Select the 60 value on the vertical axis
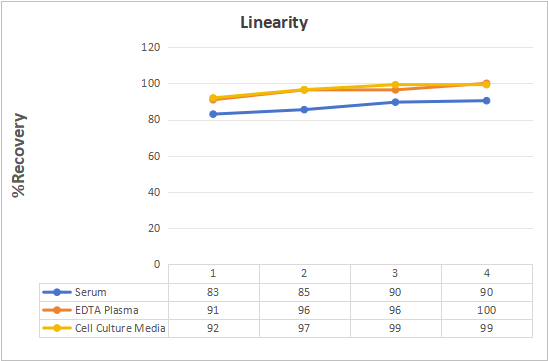The image size is (548, 361). [153, 156]
